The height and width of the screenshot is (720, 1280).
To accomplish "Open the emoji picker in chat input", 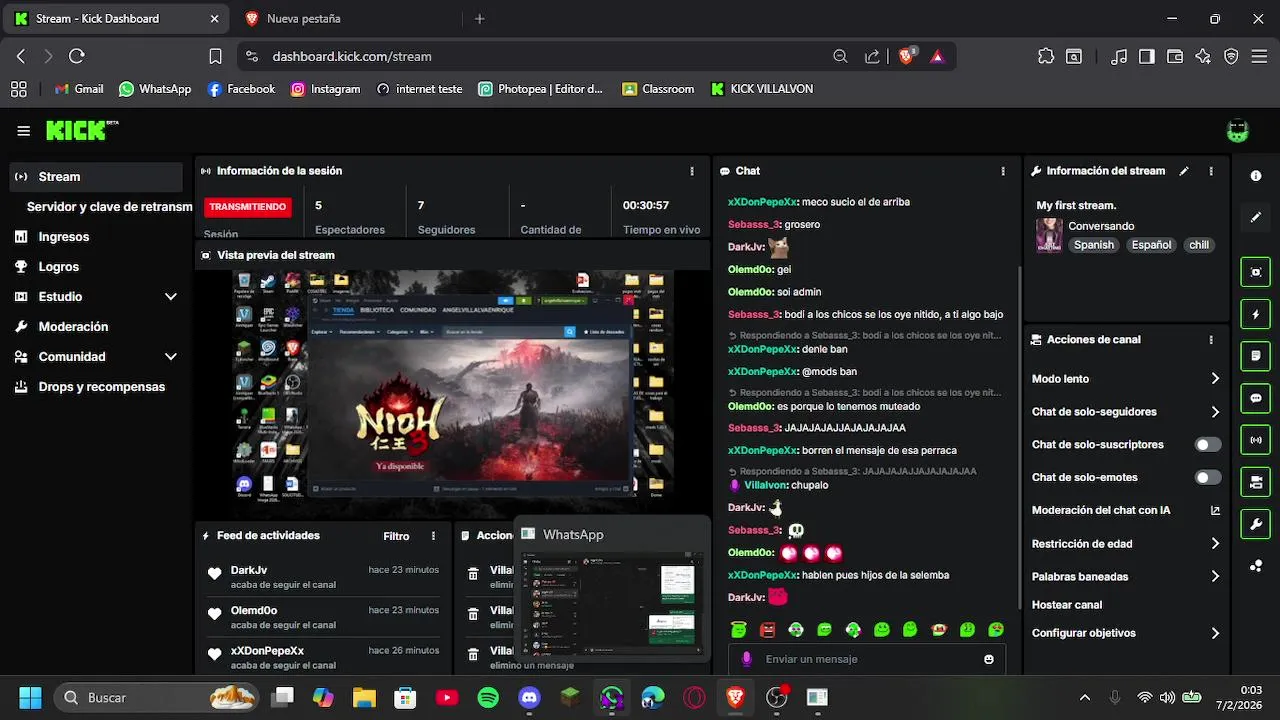I will [x=989, y=659].
